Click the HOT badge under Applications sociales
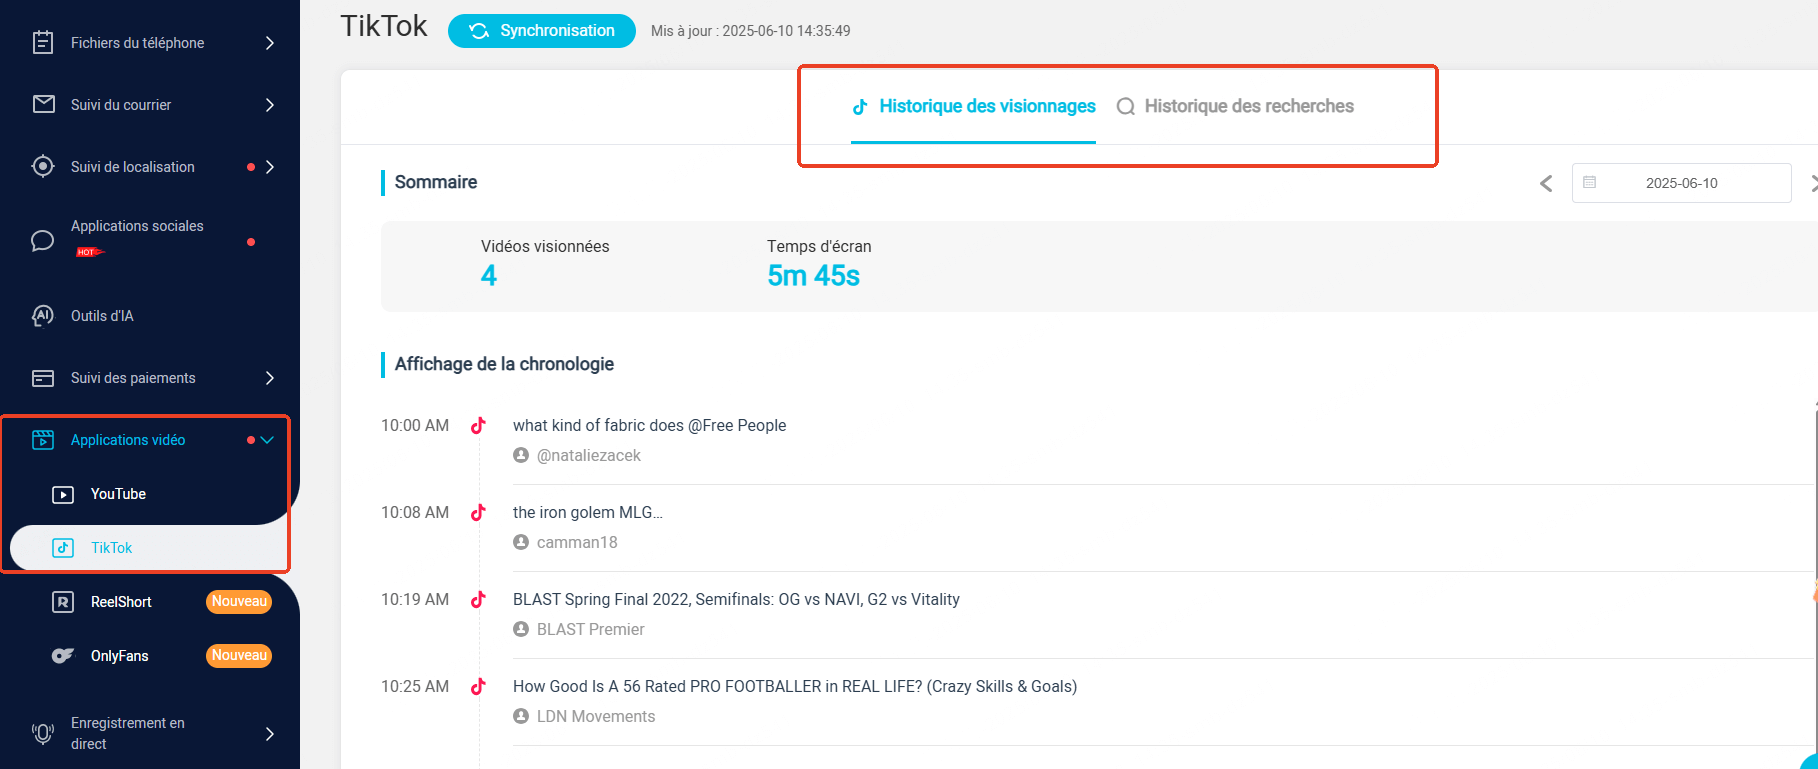The image size is (1818, 769). pyautogui.click(x=90, y=252)
